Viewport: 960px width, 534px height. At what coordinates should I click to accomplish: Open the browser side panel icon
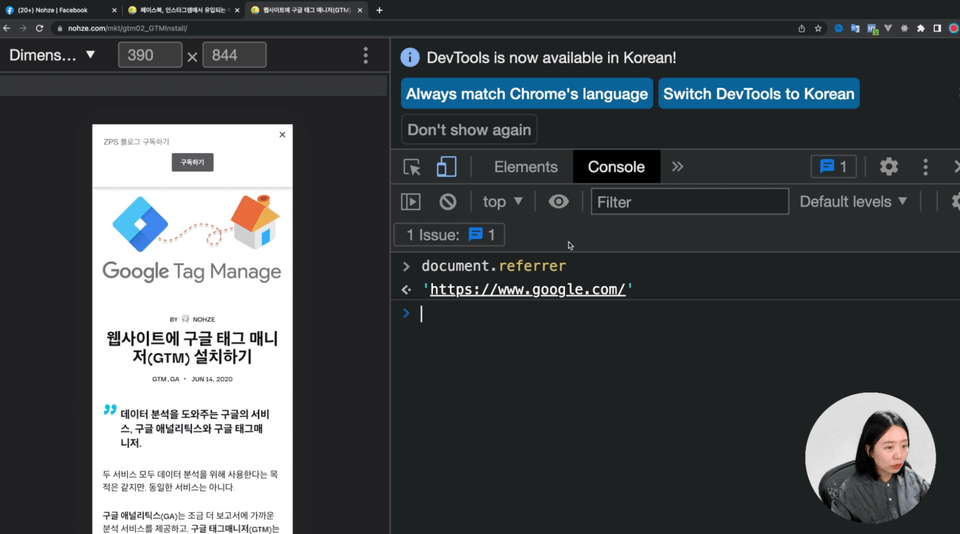click(937, 28)
